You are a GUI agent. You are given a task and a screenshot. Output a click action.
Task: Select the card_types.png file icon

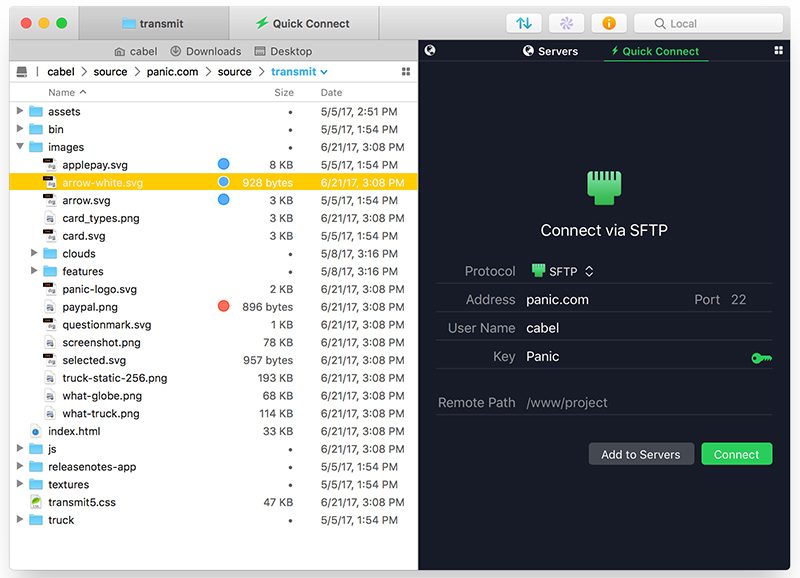(x=49, y=218)
